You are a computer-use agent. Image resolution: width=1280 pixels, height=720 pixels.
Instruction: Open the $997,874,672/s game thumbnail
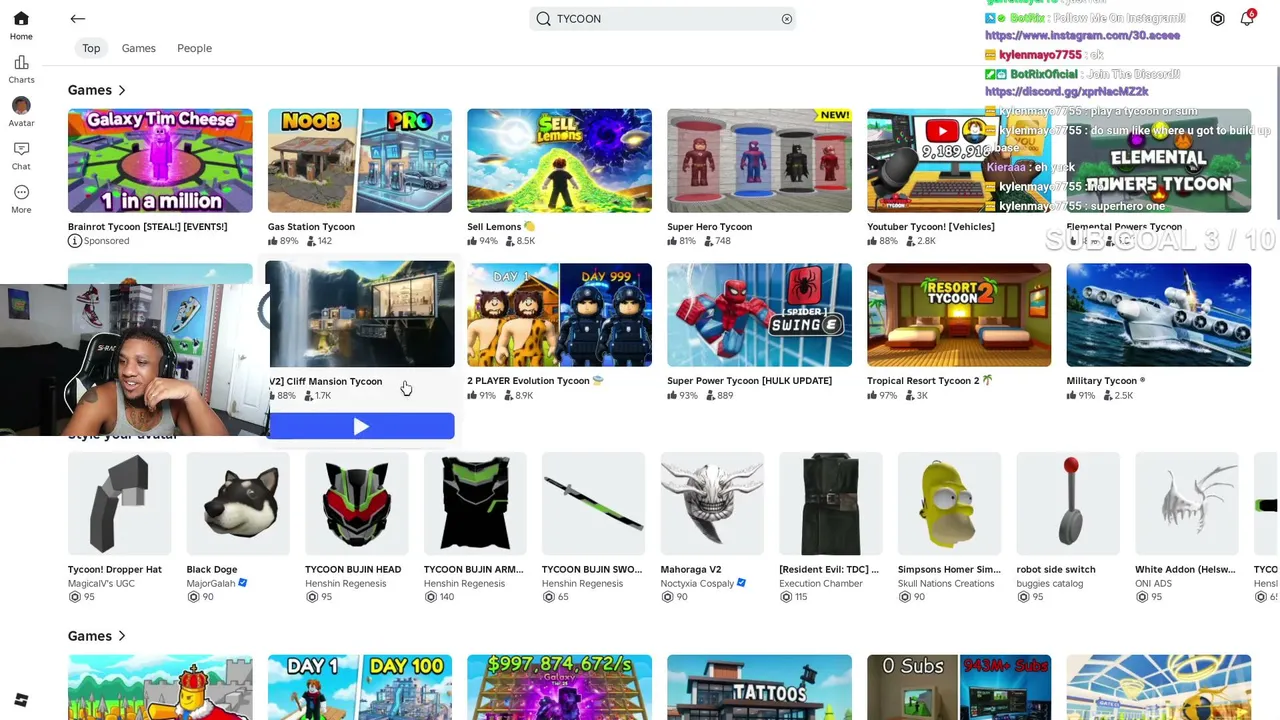(x=559, y=687)
